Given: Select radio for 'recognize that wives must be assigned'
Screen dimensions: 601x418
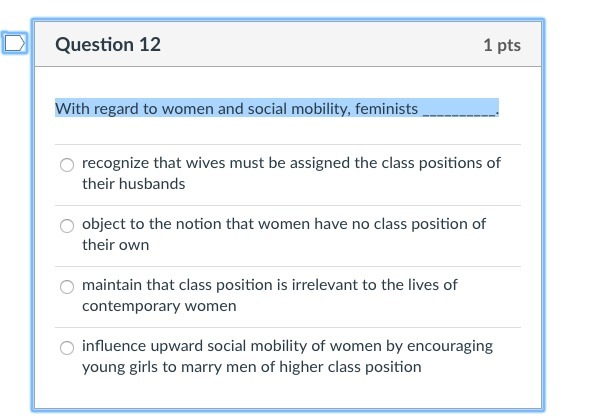Looking at the screenshot, I should 67,164.
